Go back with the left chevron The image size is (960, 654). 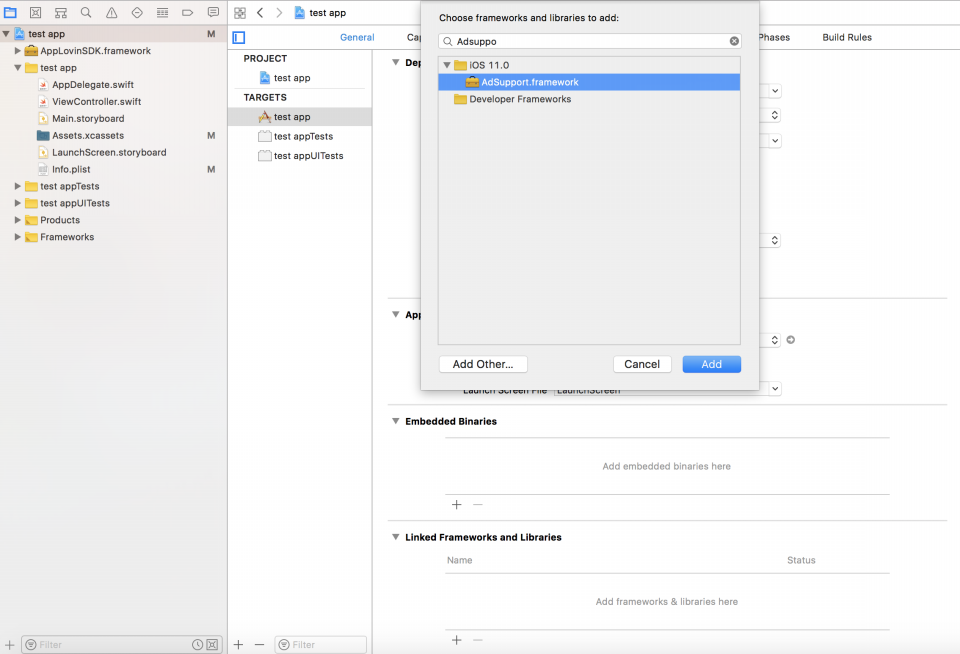point(260,13)
